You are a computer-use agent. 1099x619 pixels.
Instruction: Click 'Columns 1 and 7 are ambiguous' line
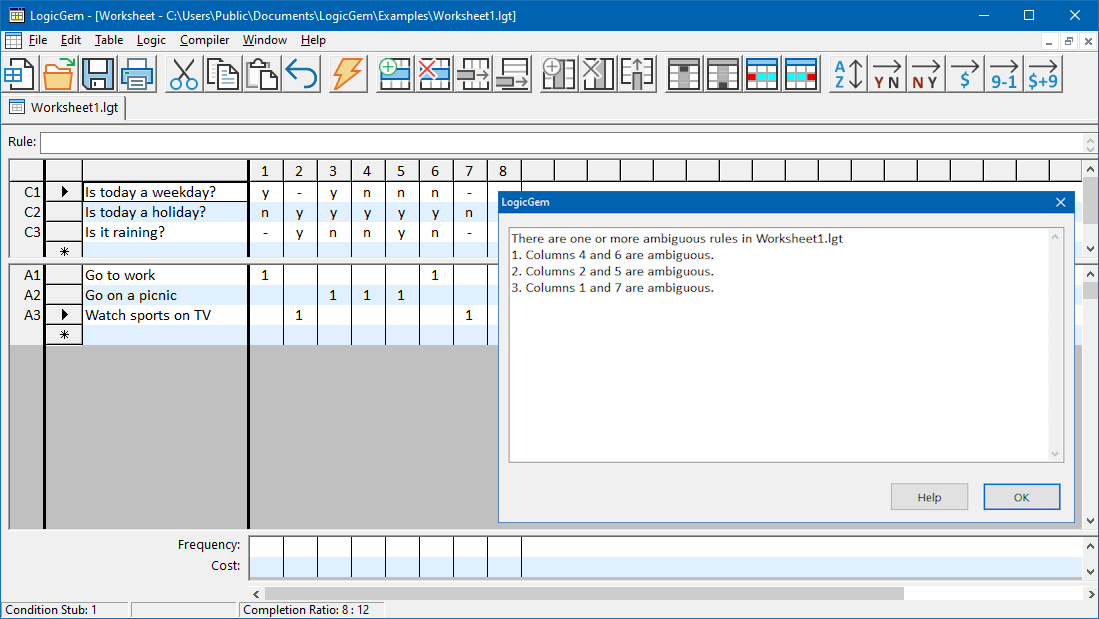[613, 288]
